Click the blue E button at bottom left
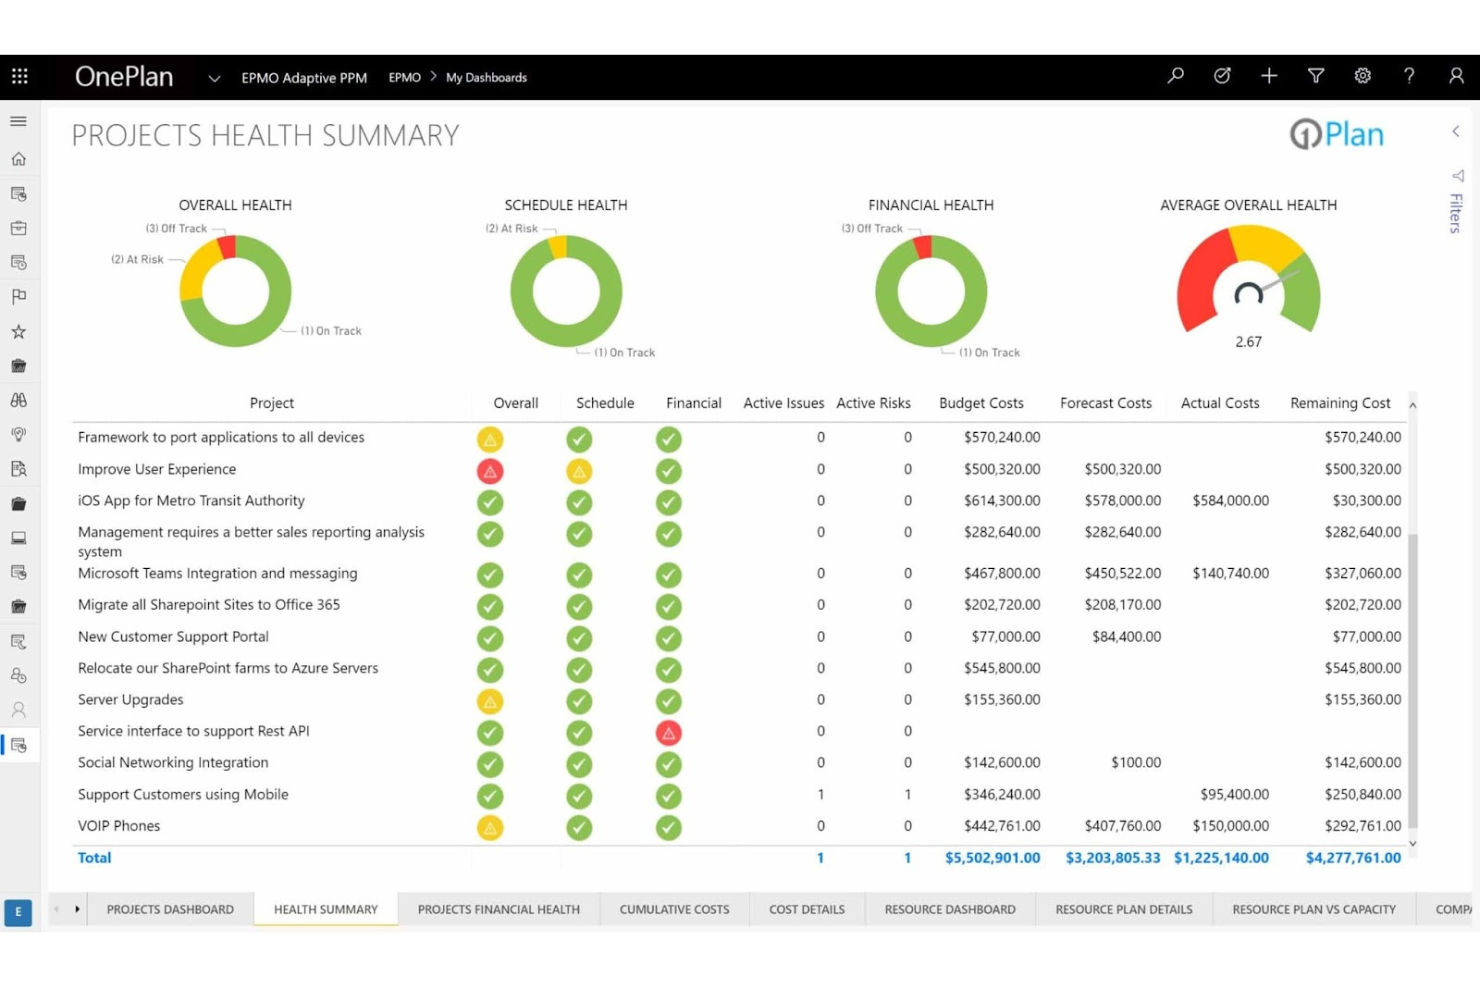Viewport: 1480px width, 987px height. tap(18, 912)
